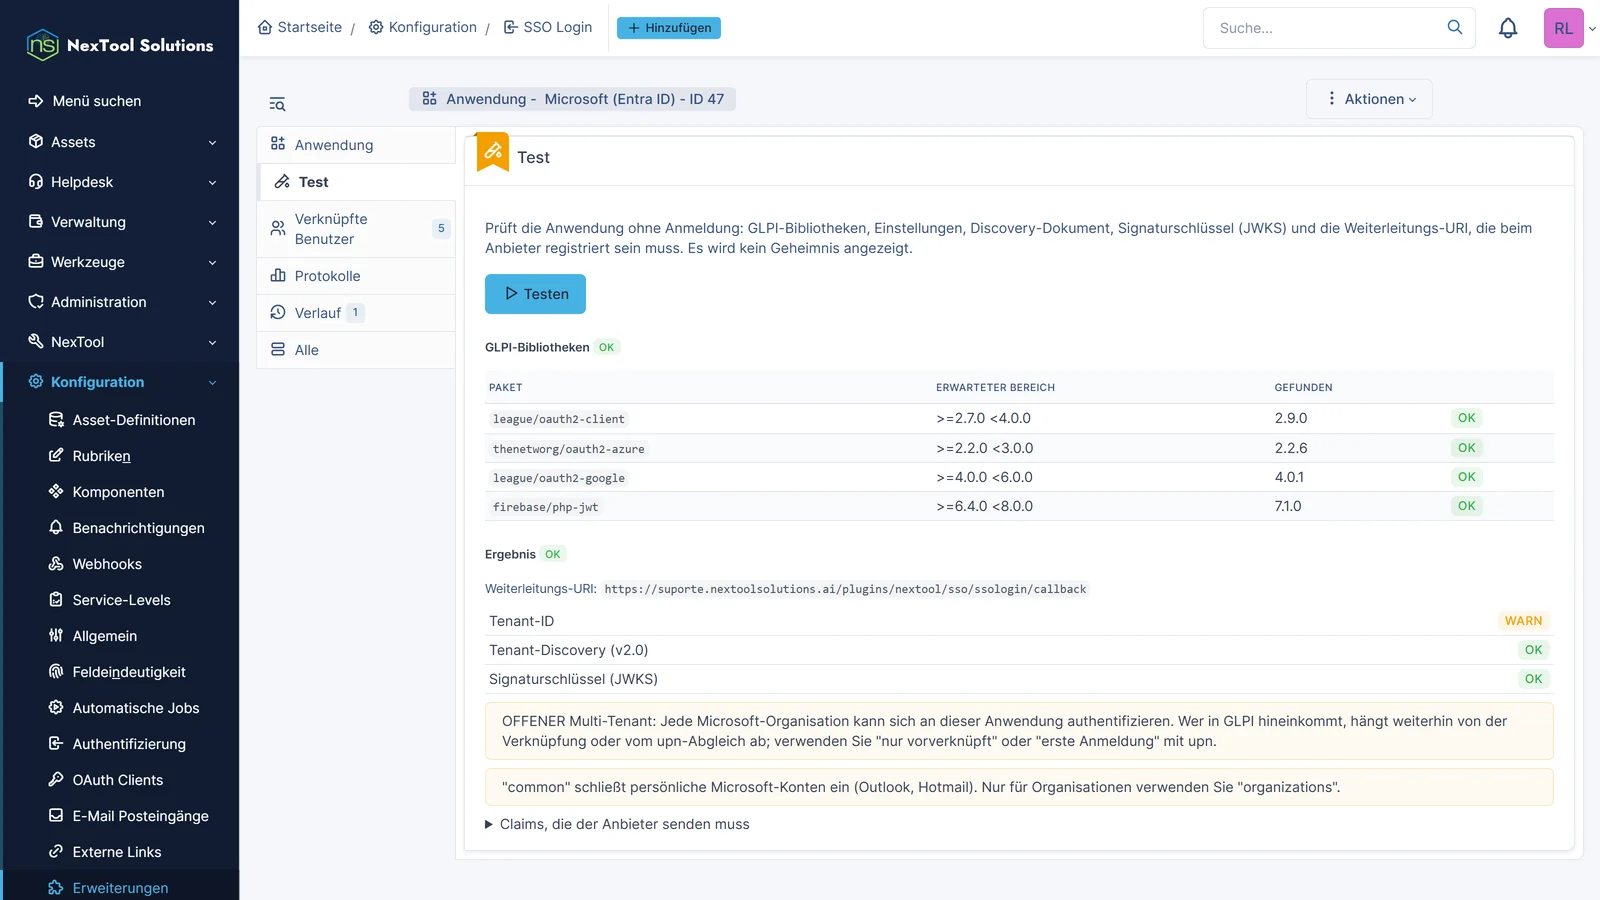Go to Startseite breadcrumb

pyautogui.click(x=300, y=27)
